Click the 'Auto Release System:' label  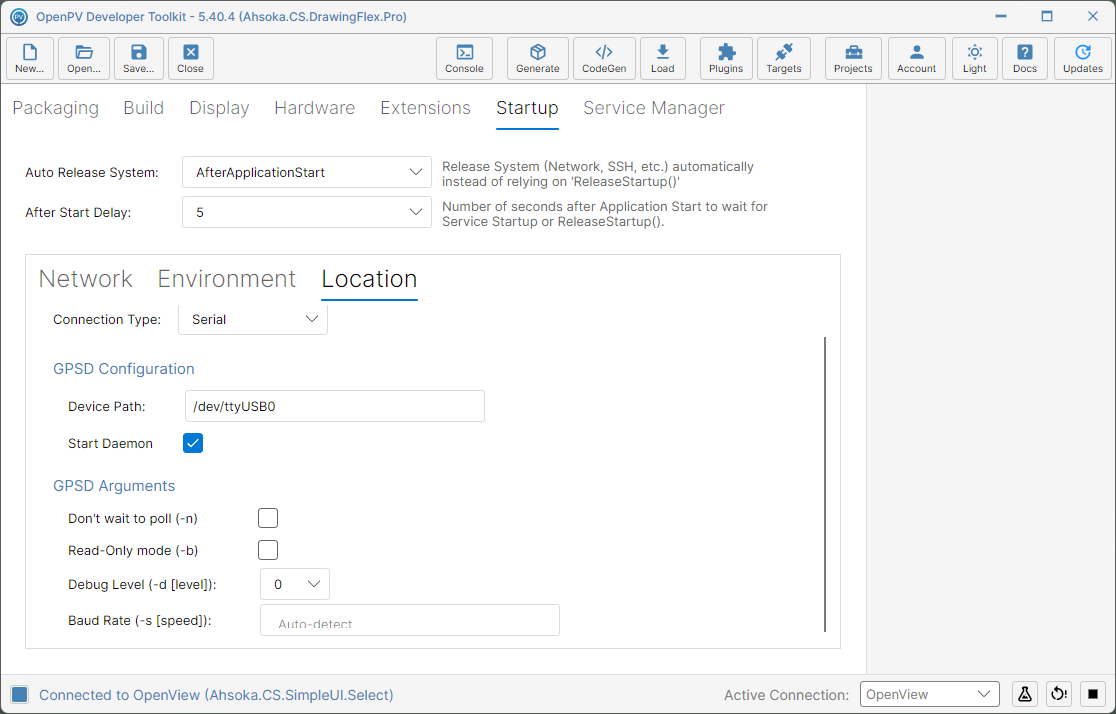point(92,172)
